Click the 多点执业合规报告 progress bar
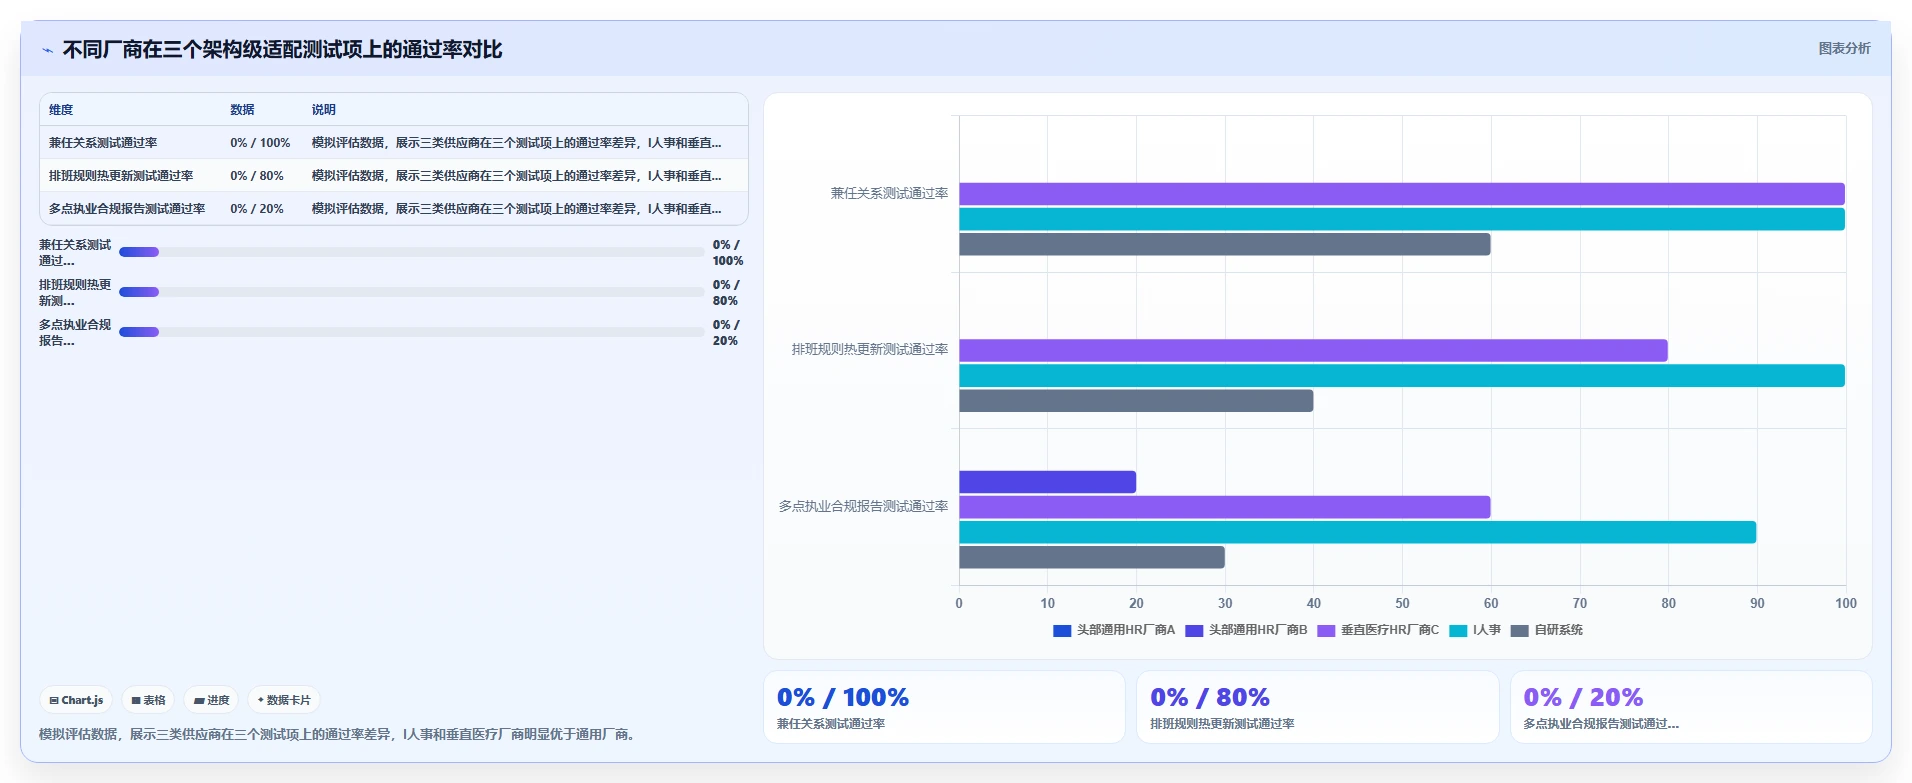1912x783 pixels. (x=411, y=332)
